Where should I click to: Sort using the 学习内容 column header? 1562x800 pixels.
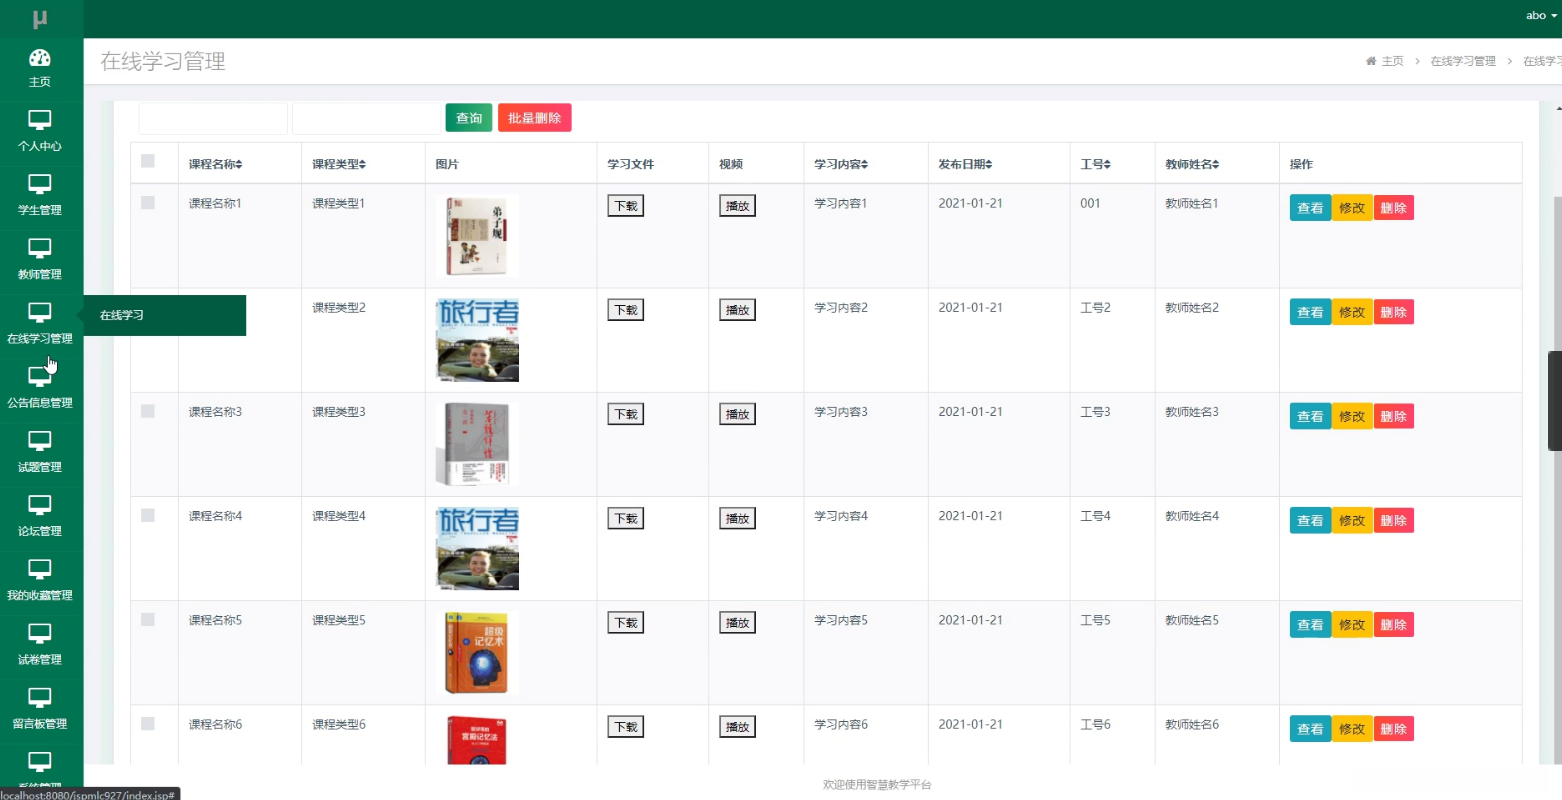(841, 164)
